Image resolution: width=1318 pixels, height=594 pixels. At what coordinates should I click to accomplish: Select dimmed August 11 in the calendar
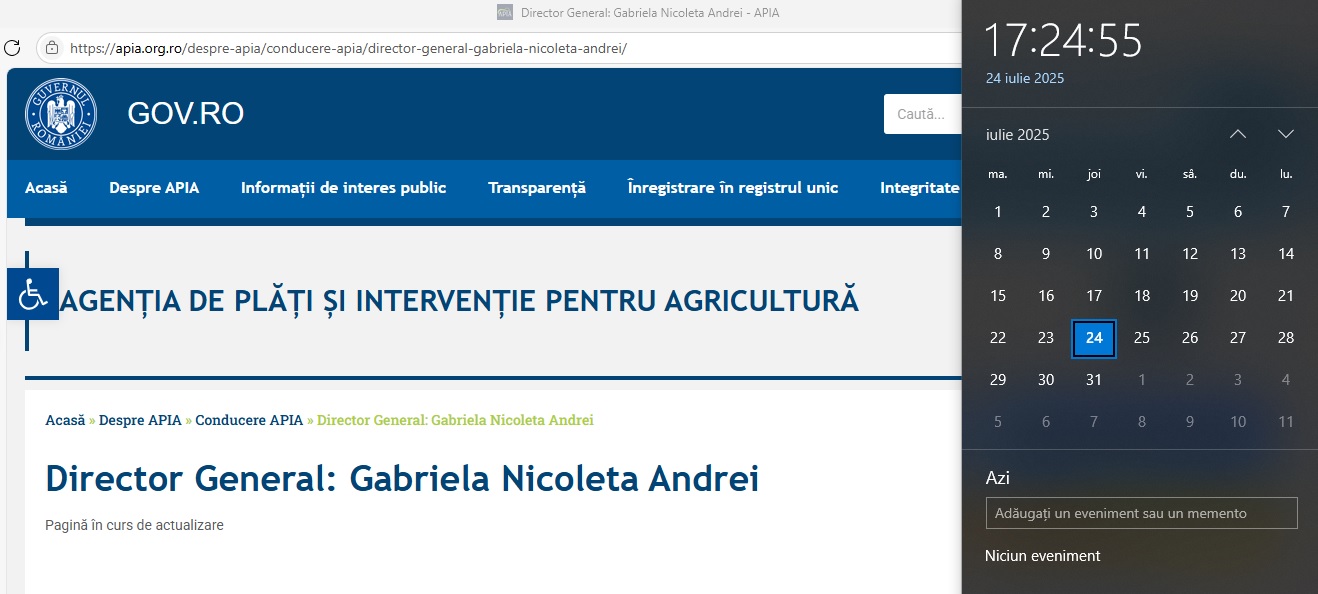[x=1286, y=422]
